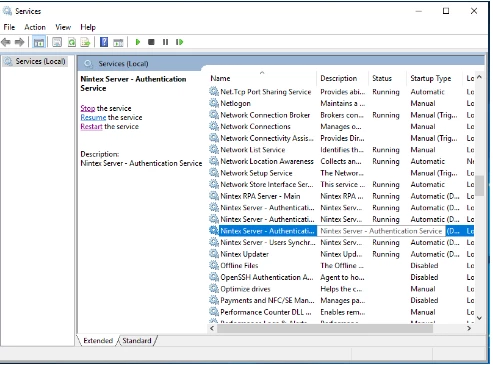Click the Forward arrow toolbar icon

20,42
